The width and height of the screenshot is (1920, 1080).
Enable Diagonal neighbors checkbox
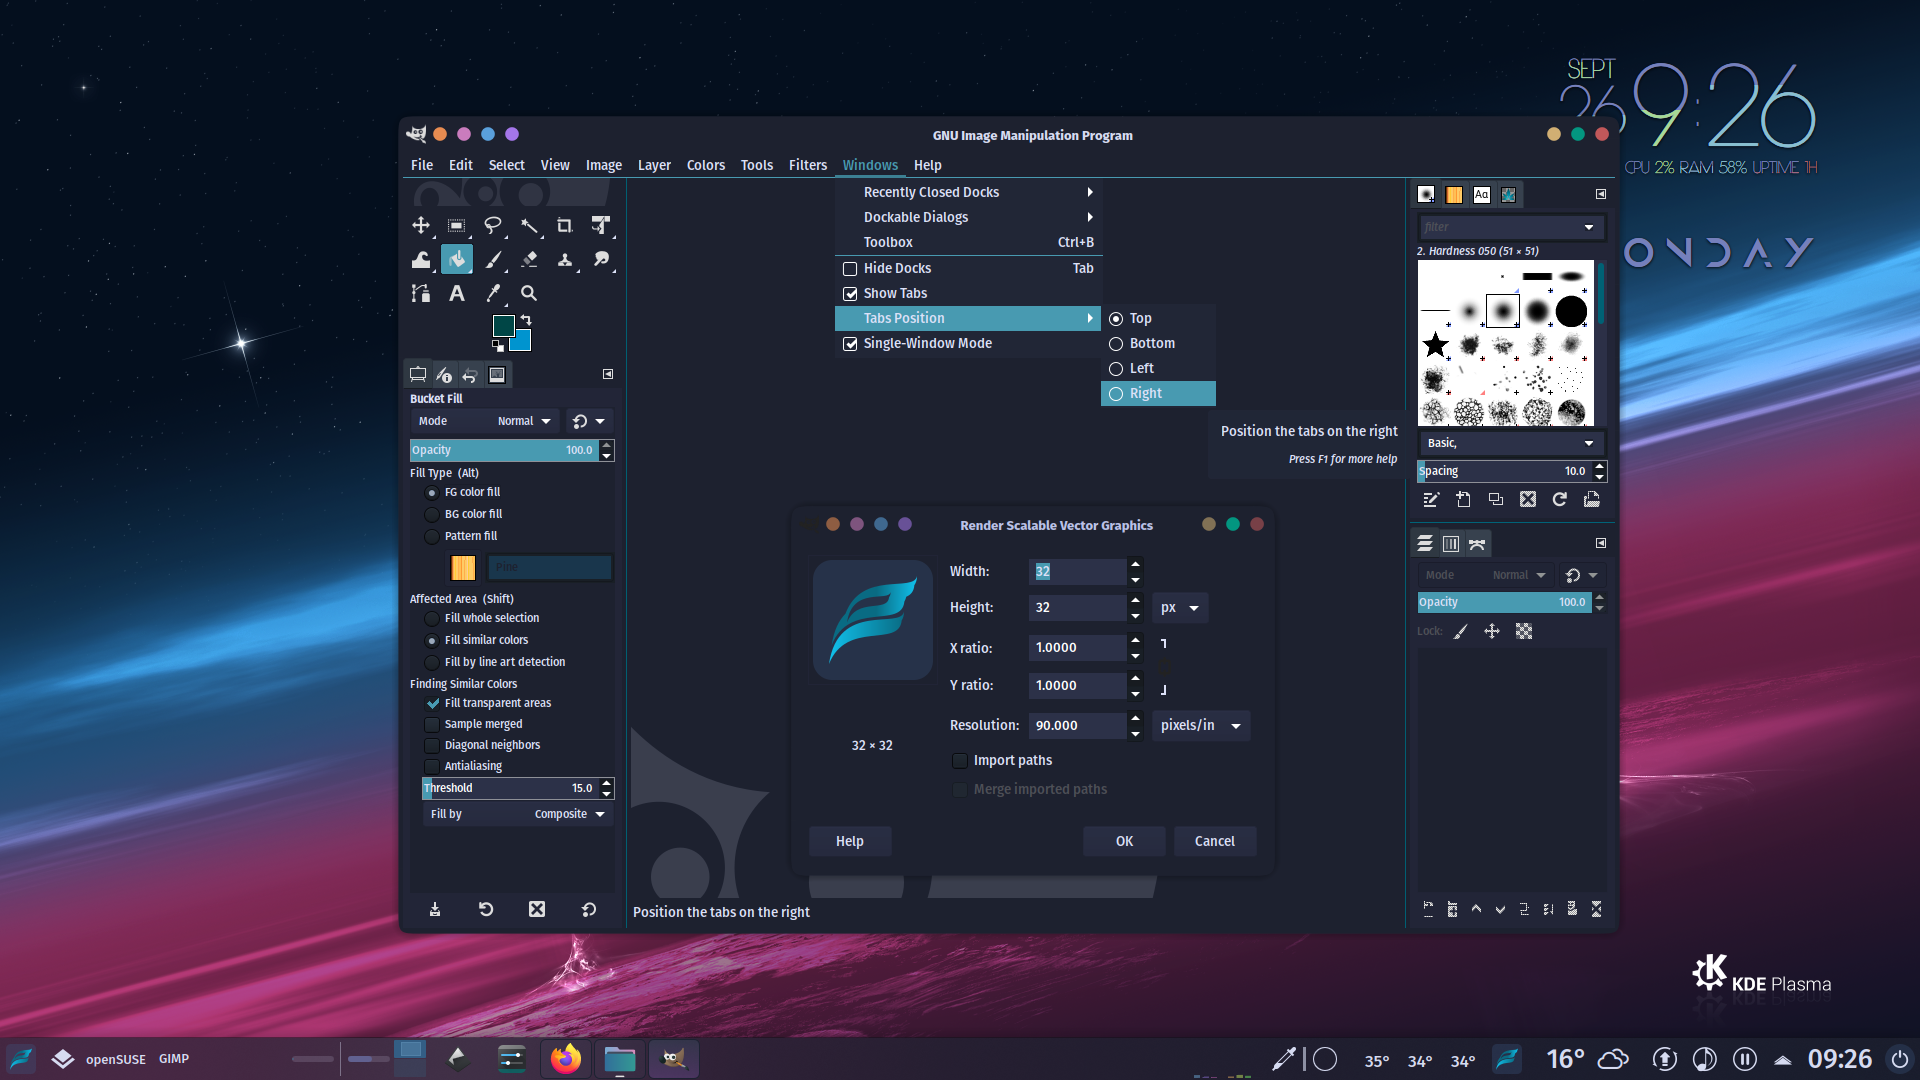432,745
